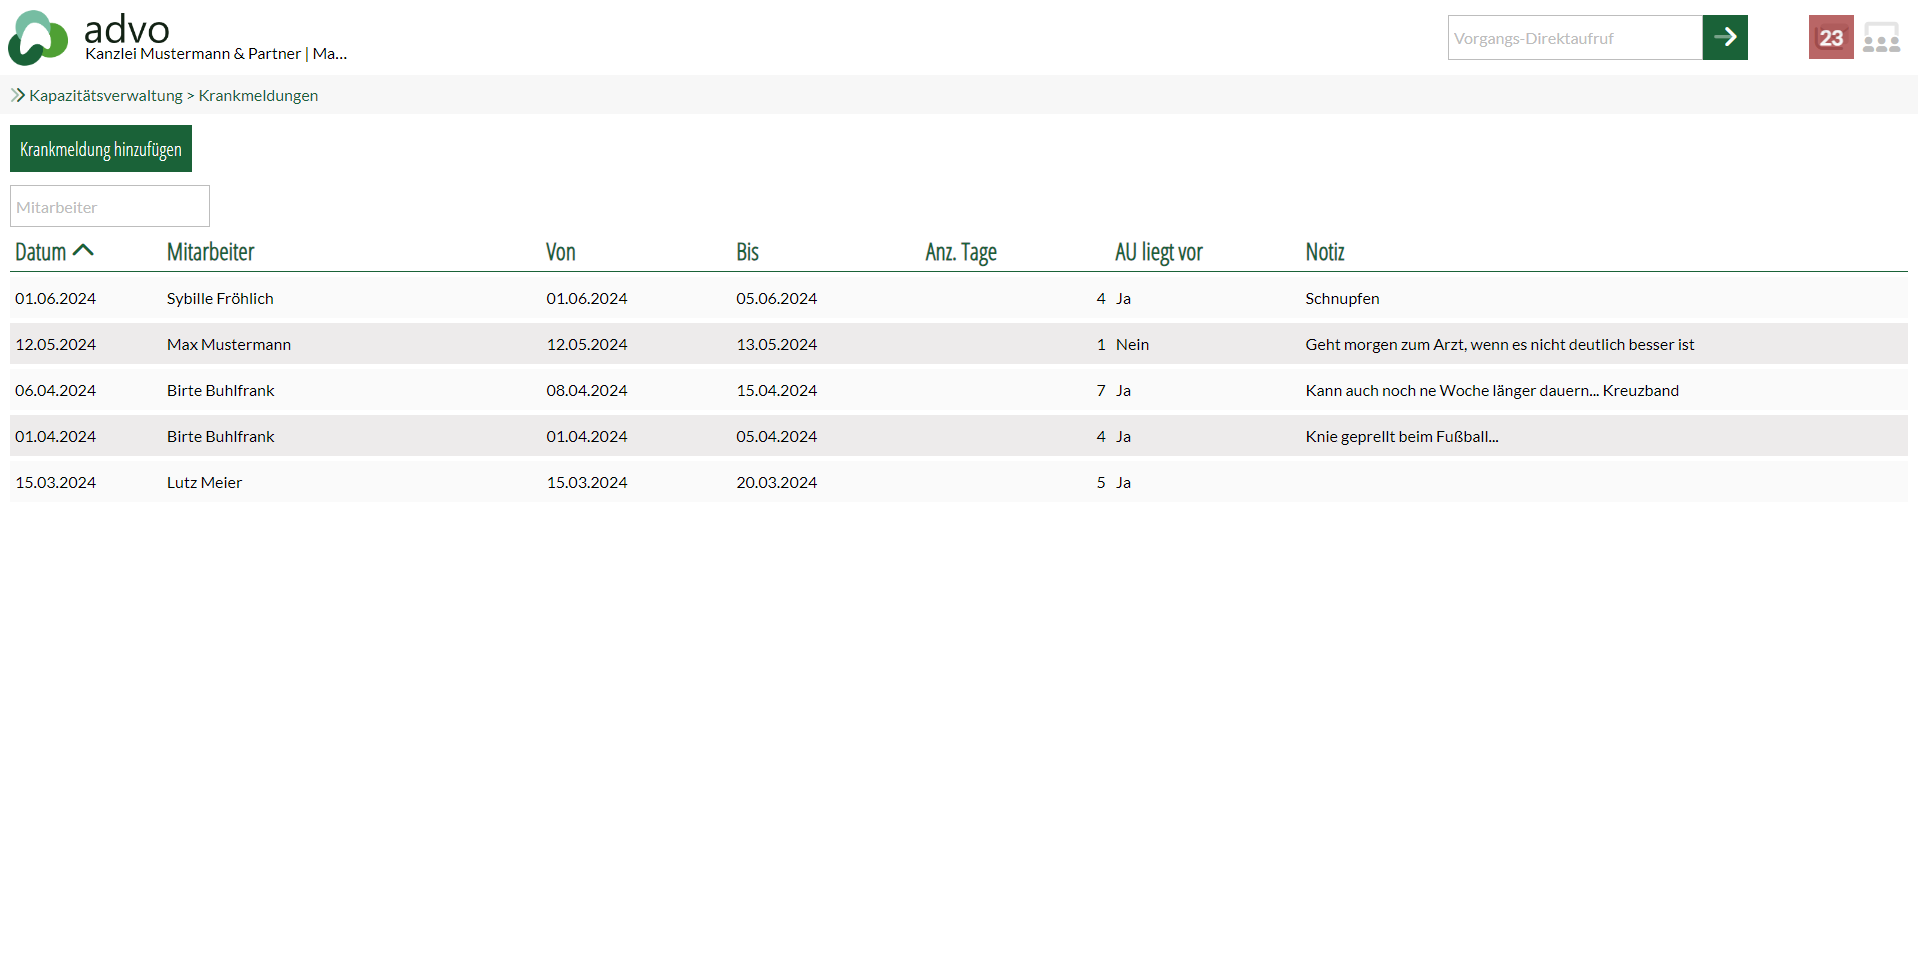The height and width of the screenshot is (958, 1918).
Task: Toggle the Datum sort arrow
Action: coord(84,251)
